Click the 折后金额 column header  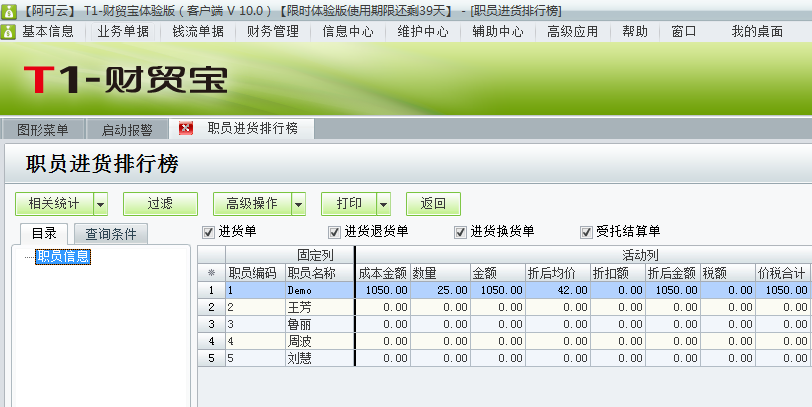tap(673, 273)
